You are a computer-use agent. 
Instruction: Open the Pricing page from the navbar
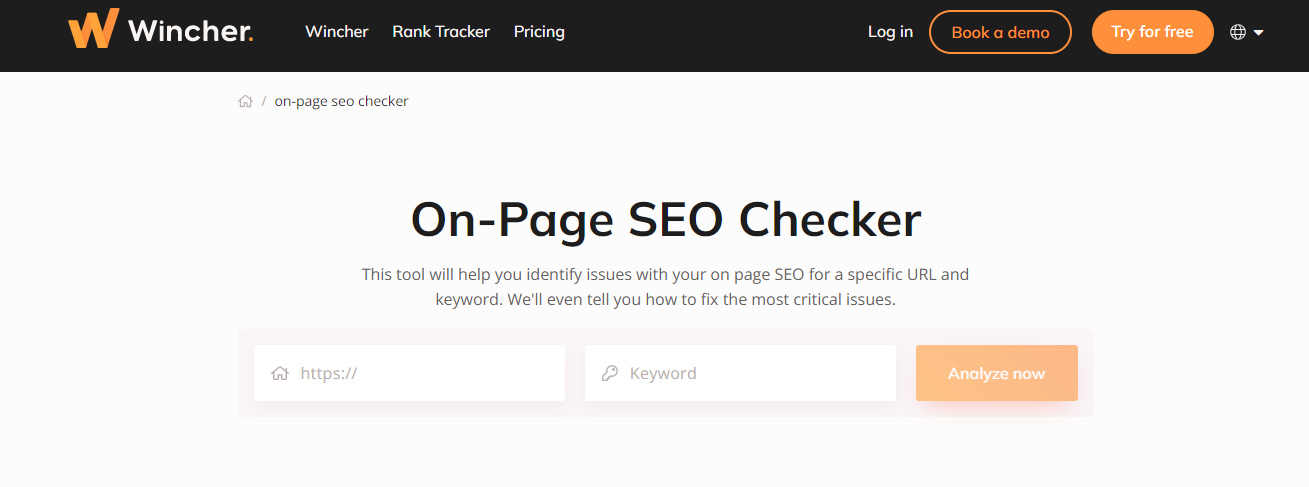[539, 32]
